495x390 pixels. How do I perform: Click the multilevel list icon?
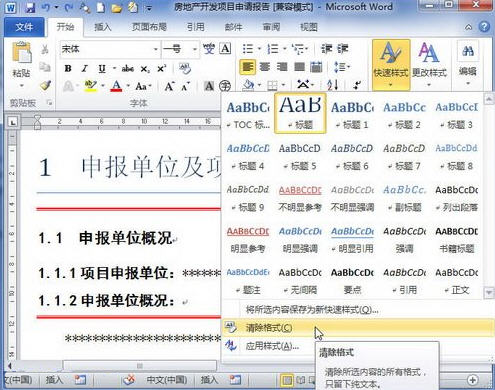pyautogui.click(x=299, y=49)
